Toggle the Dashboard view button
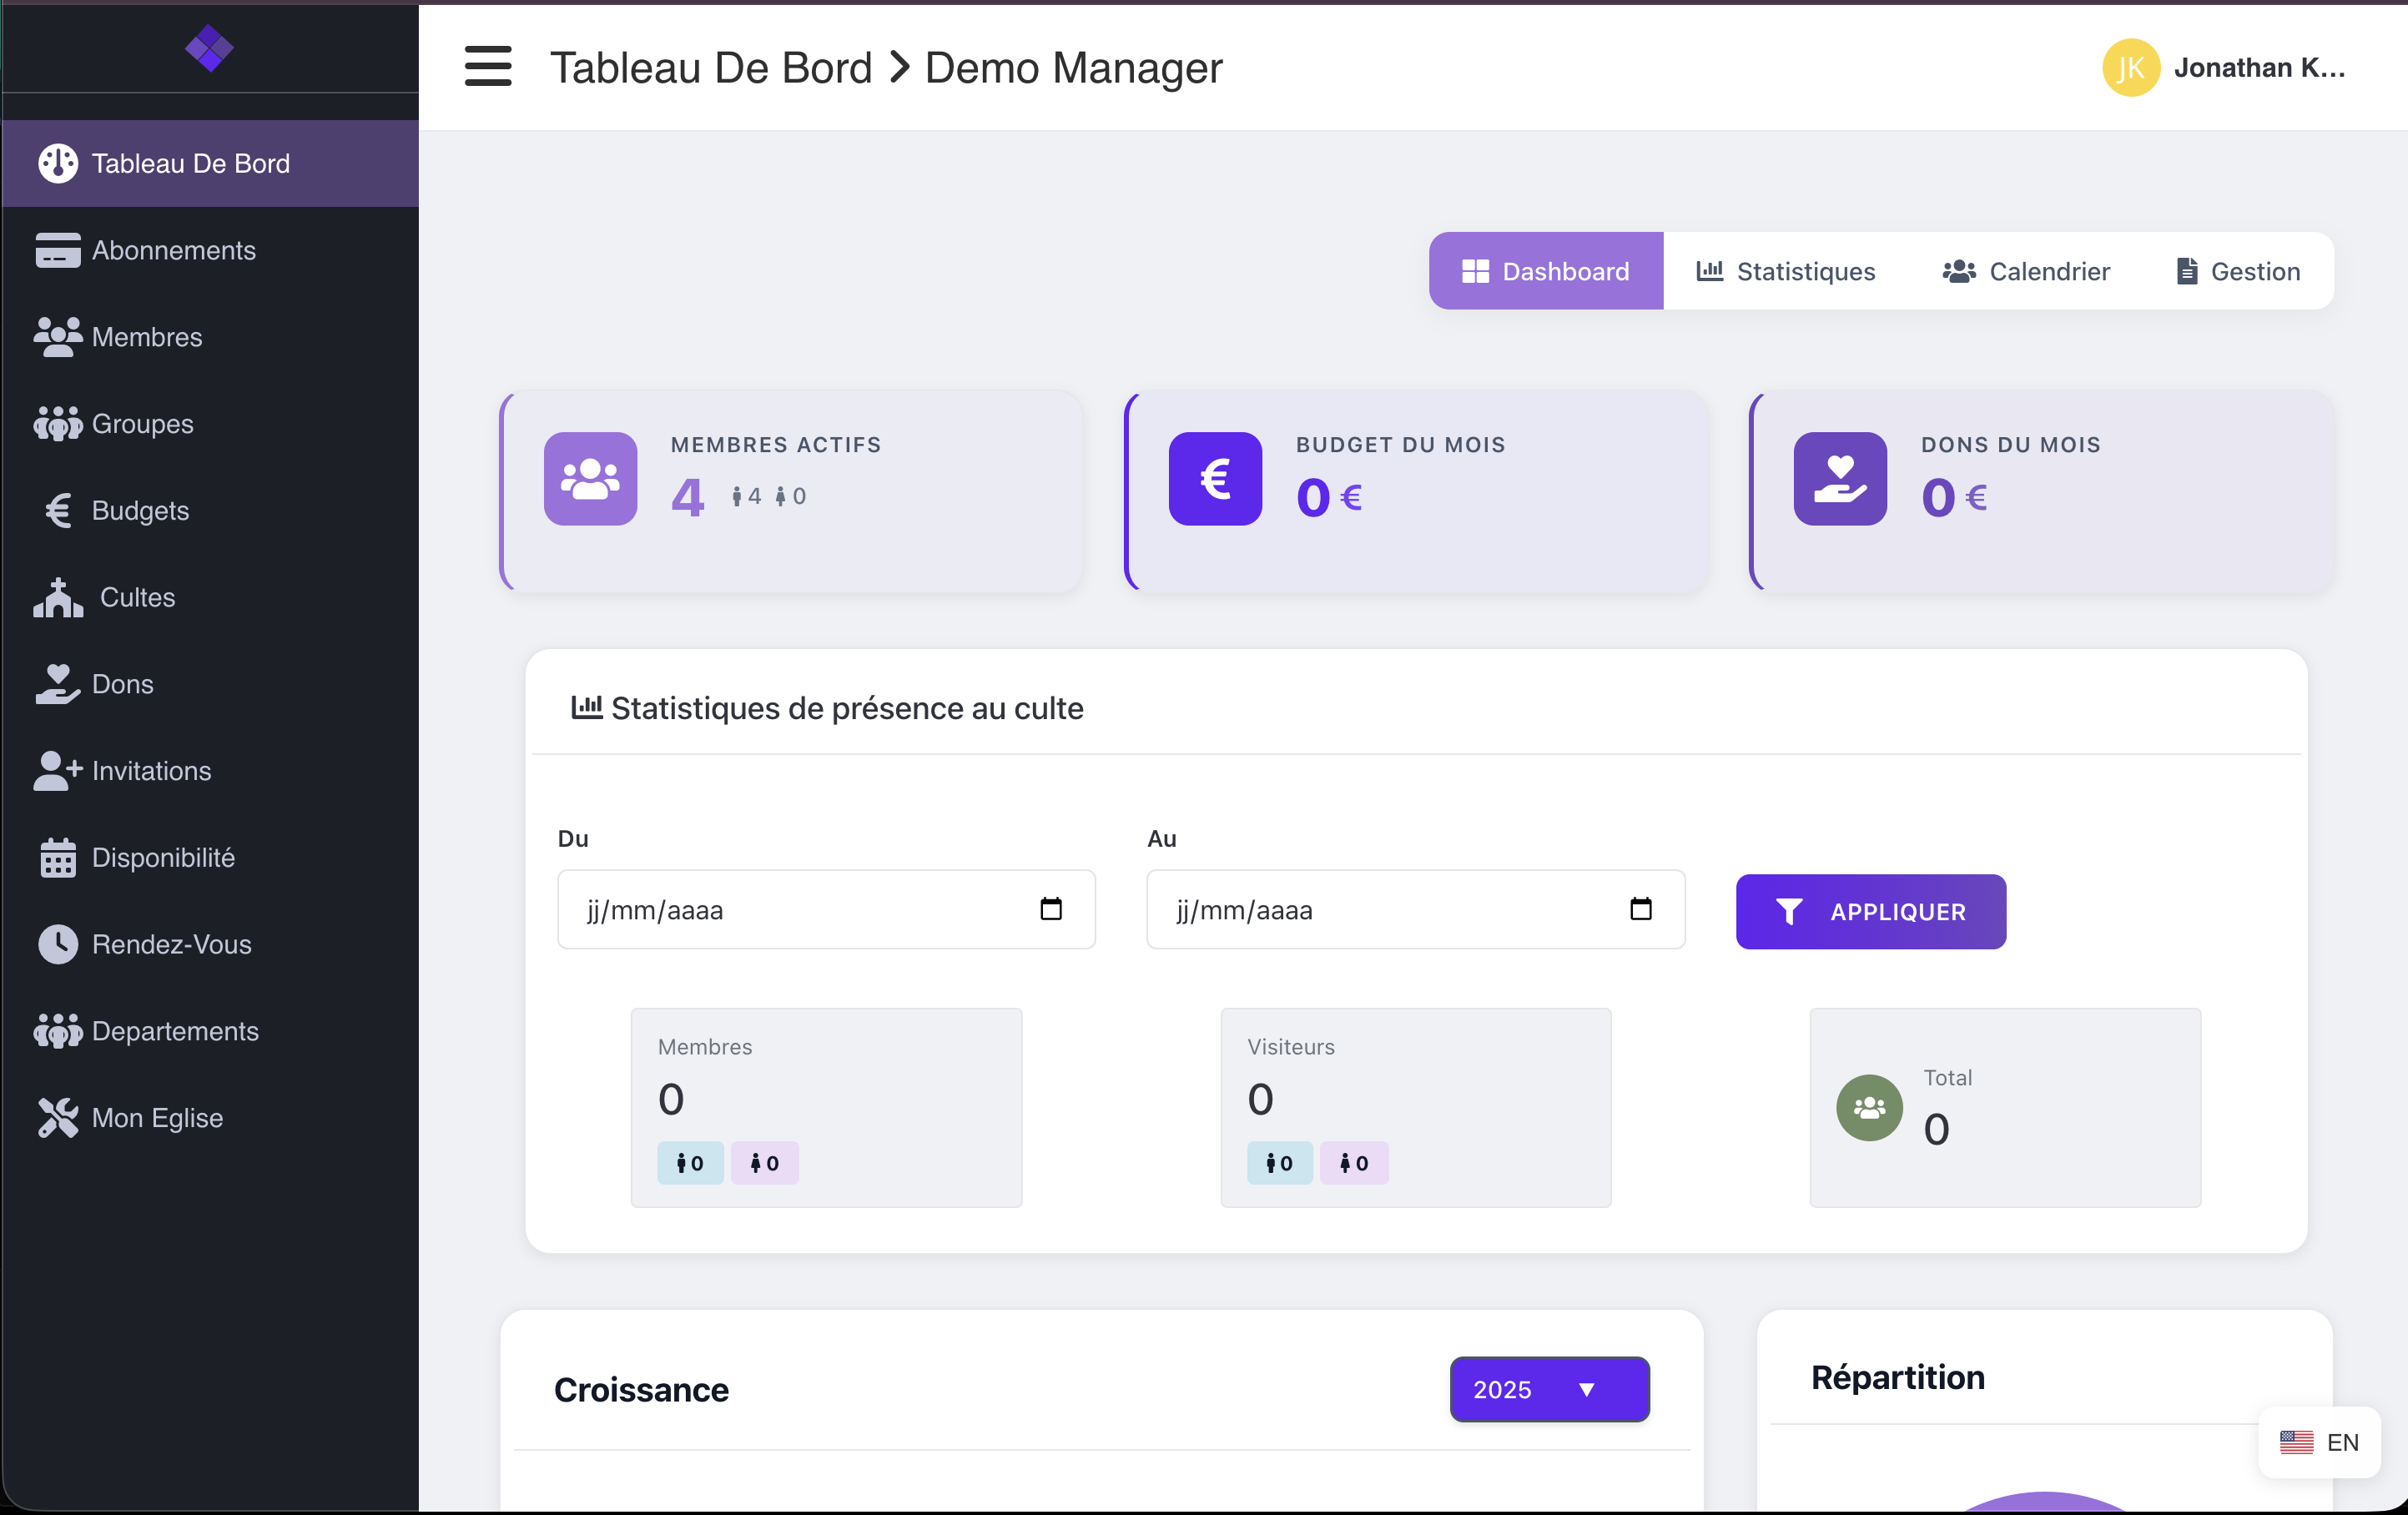Screen dimensions: 2408x1515 [x=1545, y=270]
